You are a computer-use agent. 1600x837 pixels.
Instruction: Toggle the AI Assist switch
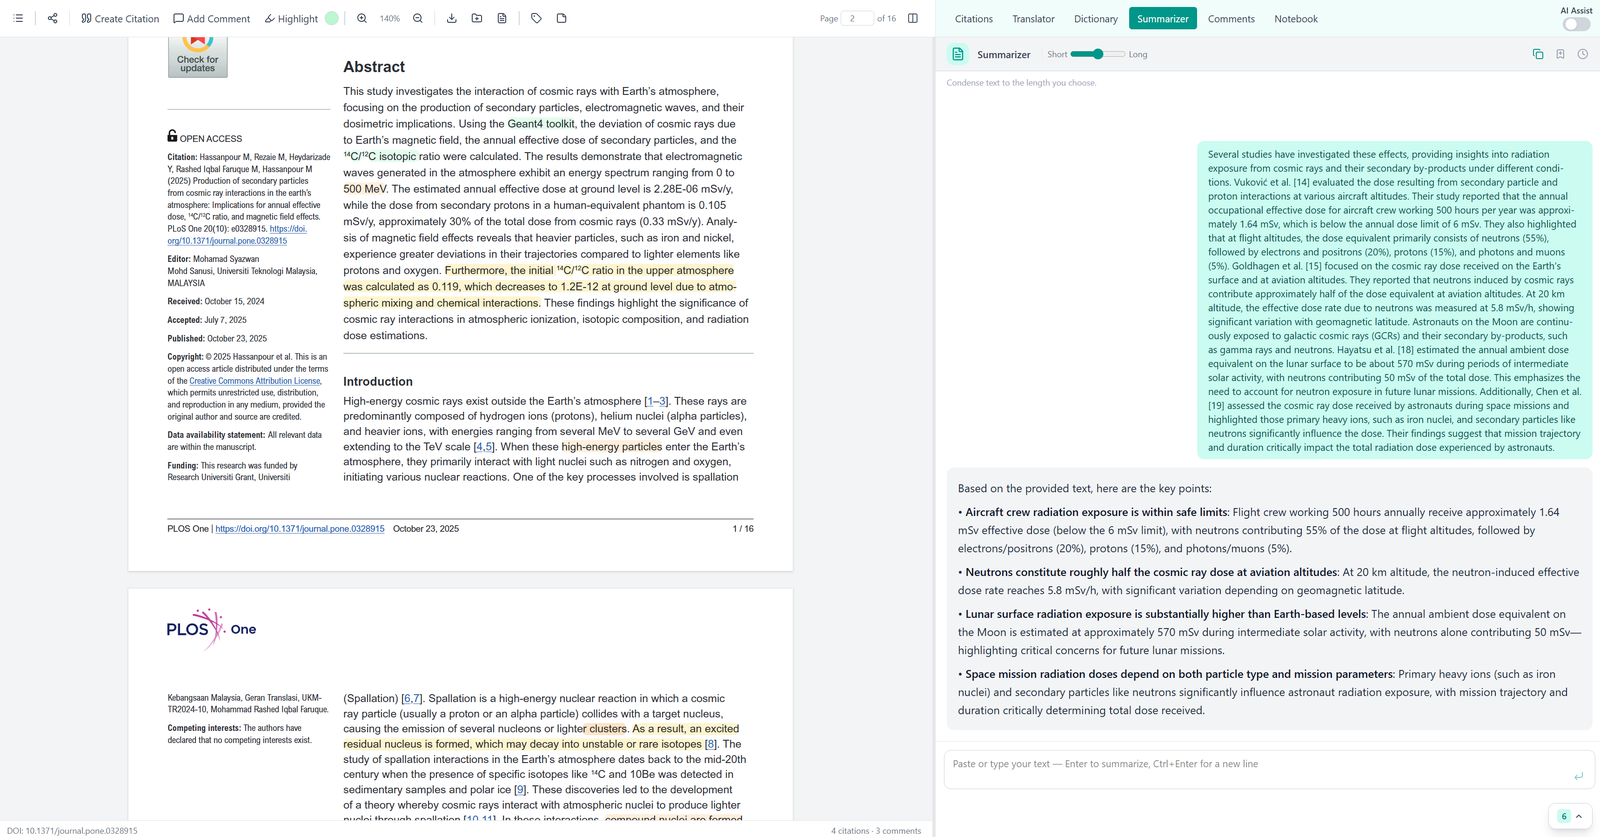click(1576, 24)
